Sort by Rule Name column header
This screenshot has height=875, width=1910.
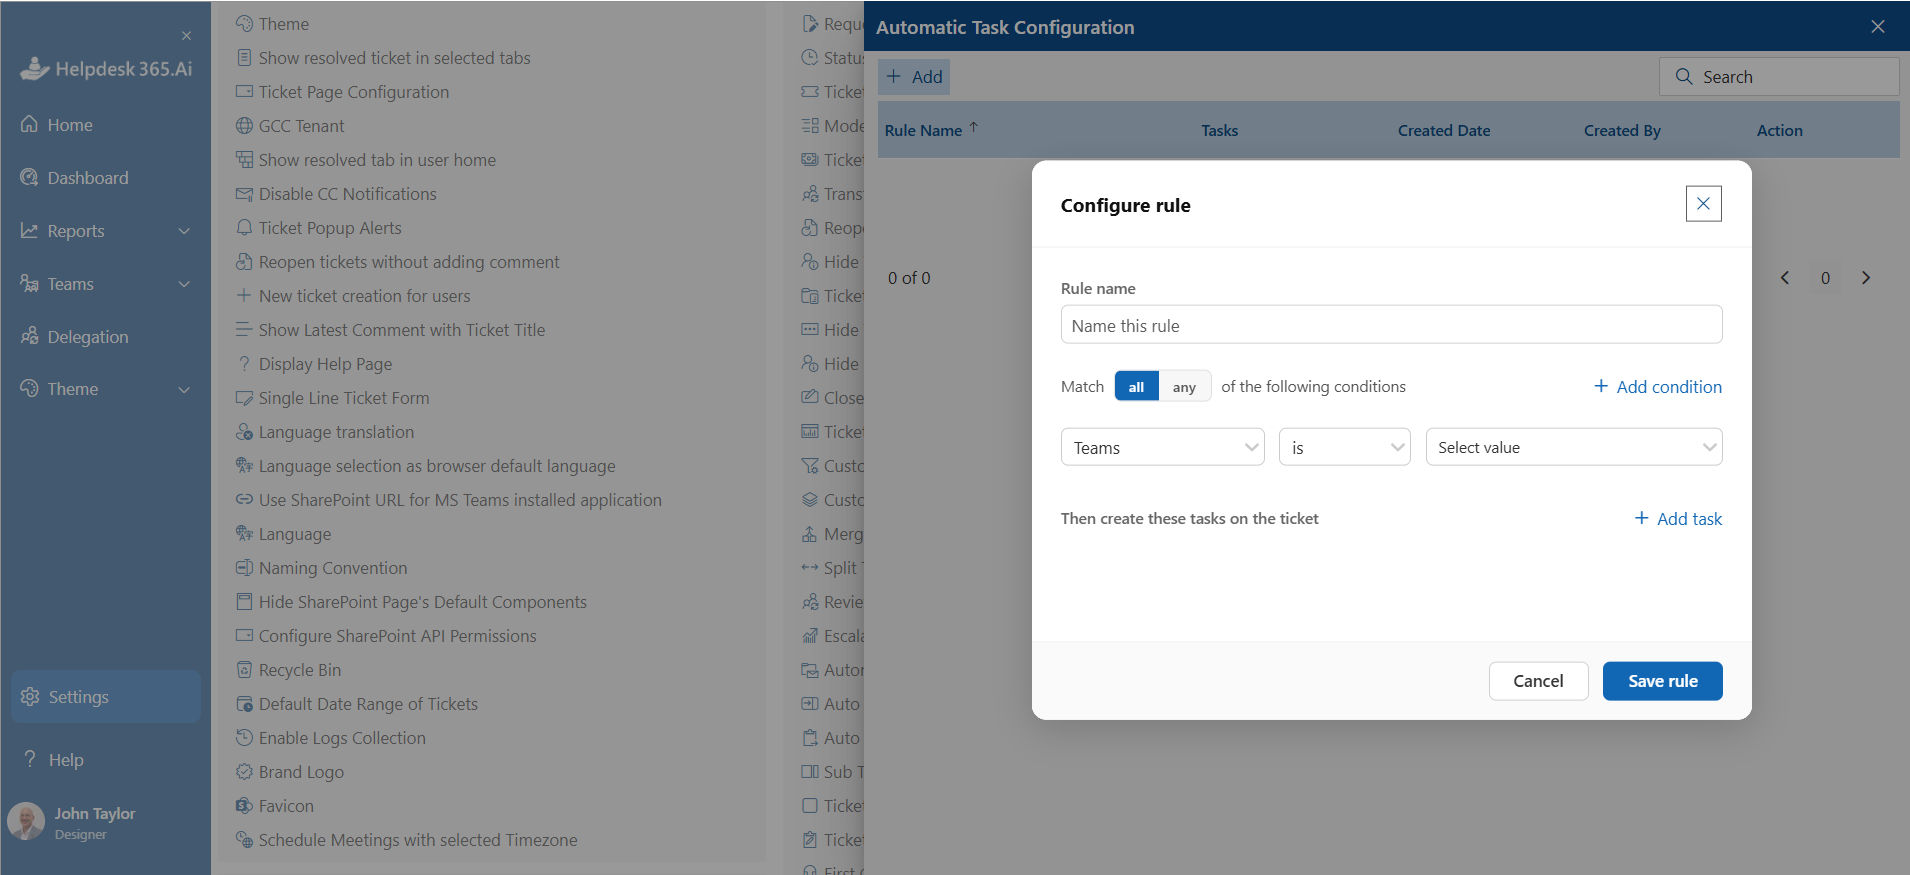[931, 129]
